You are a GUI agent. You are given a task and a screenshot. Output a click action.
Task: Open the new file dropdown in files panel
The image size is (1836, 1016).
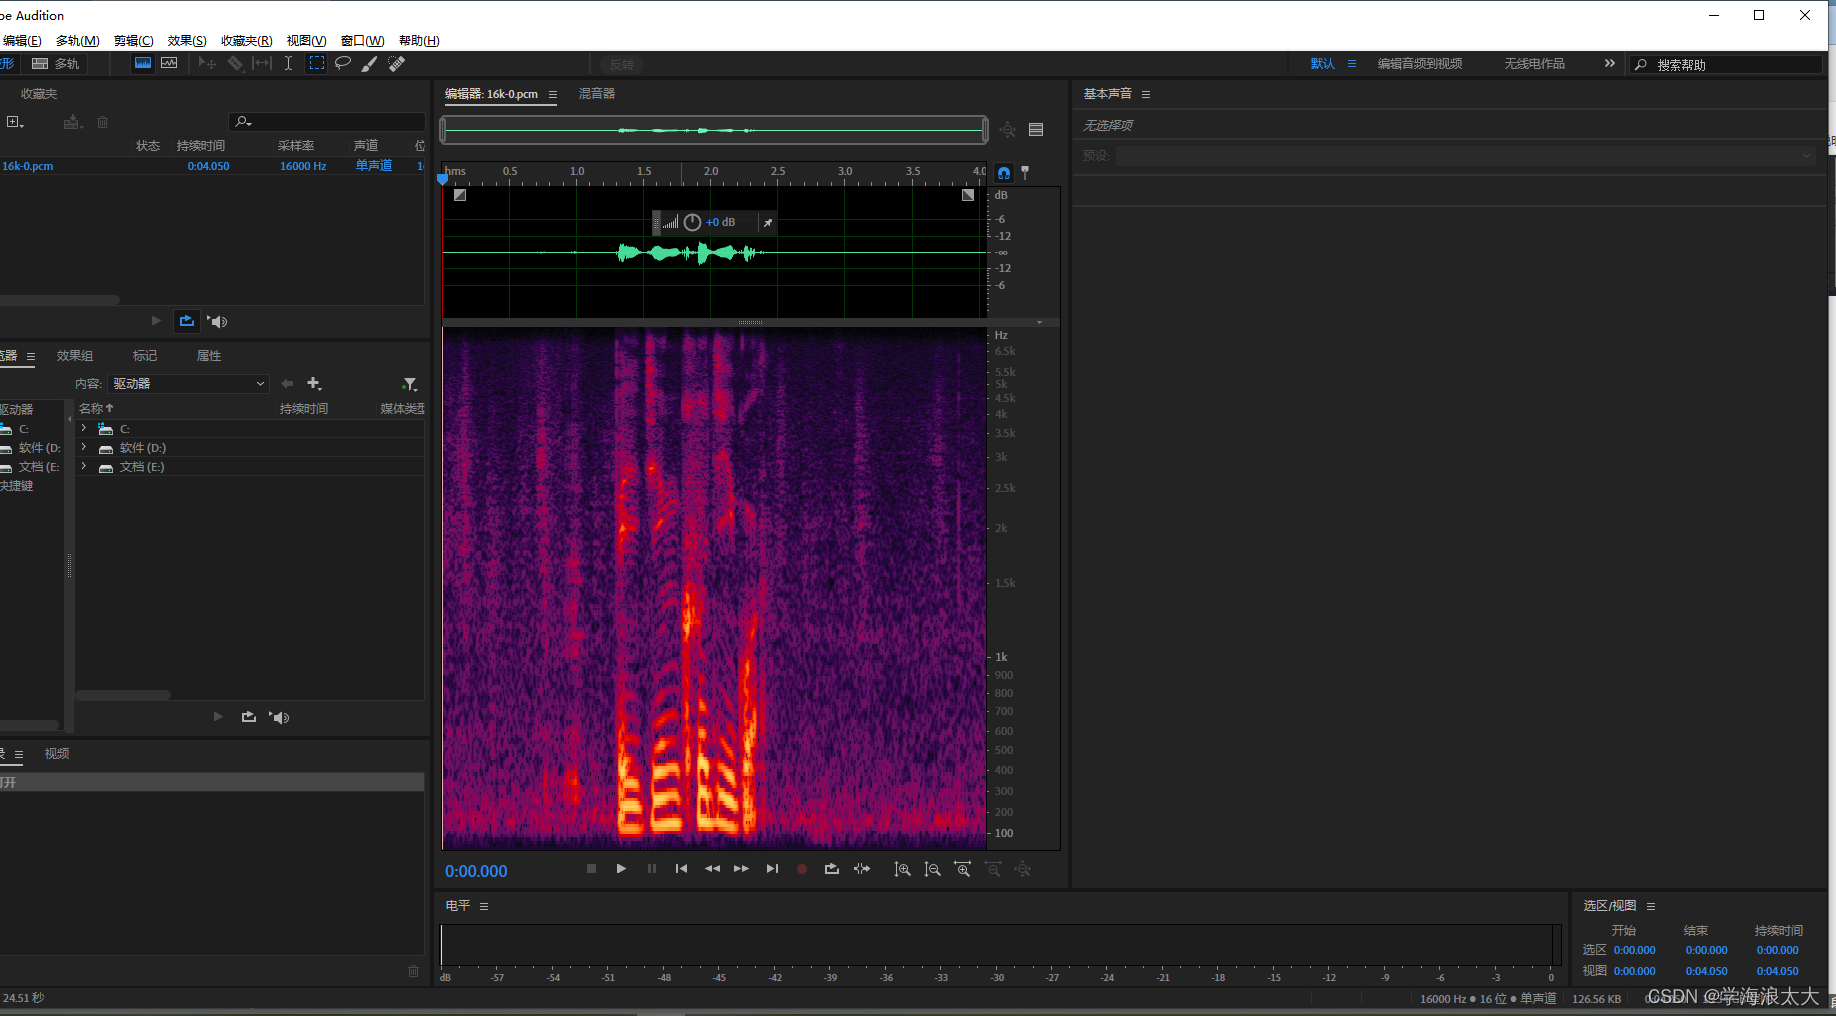pyautogui.click(x=15, y=122)
